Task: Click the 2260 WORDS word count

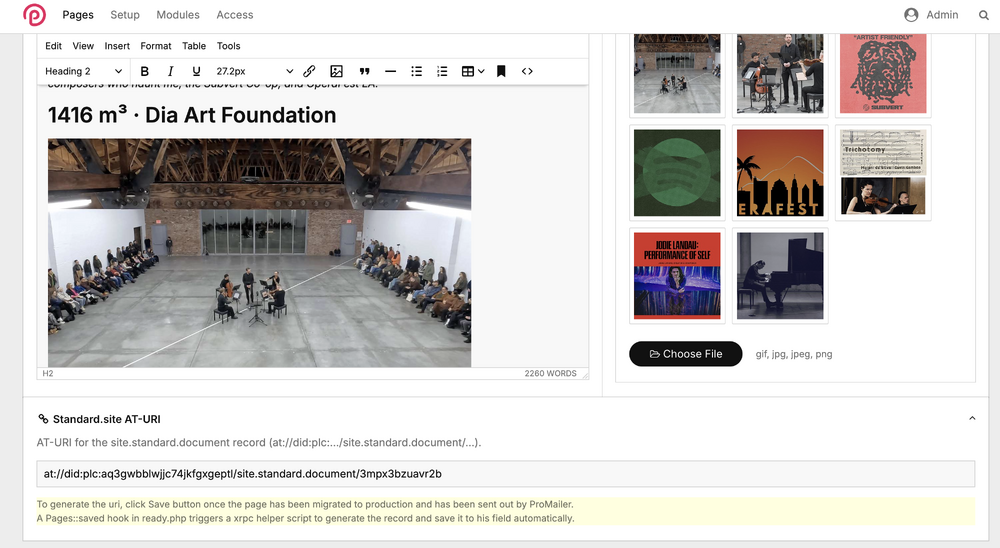Action: click(550, 374)
